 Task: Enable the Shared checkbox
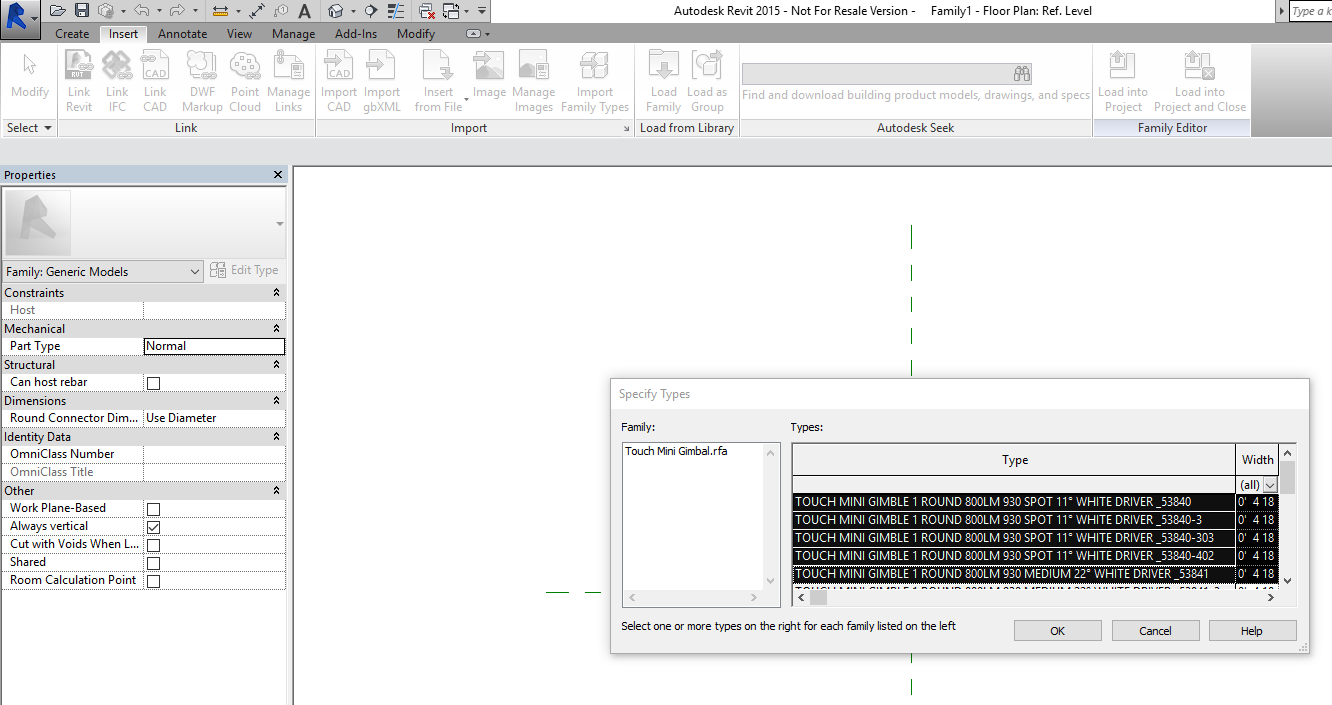153,563
